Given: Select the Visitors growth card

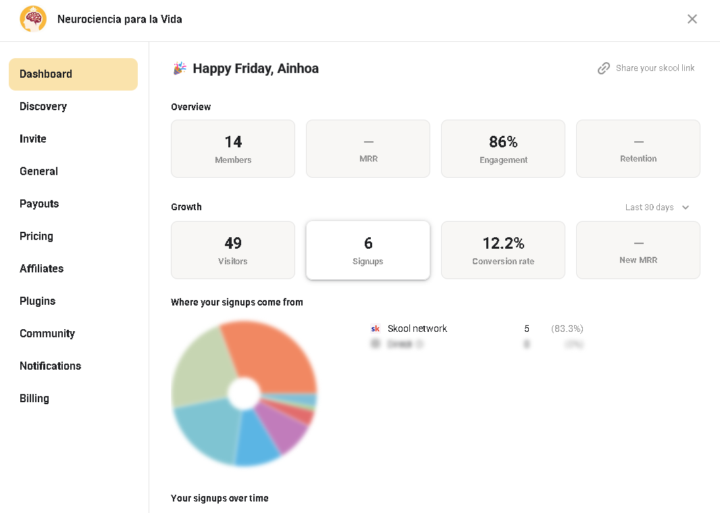Looking at the screenshot, I should 233,250.
